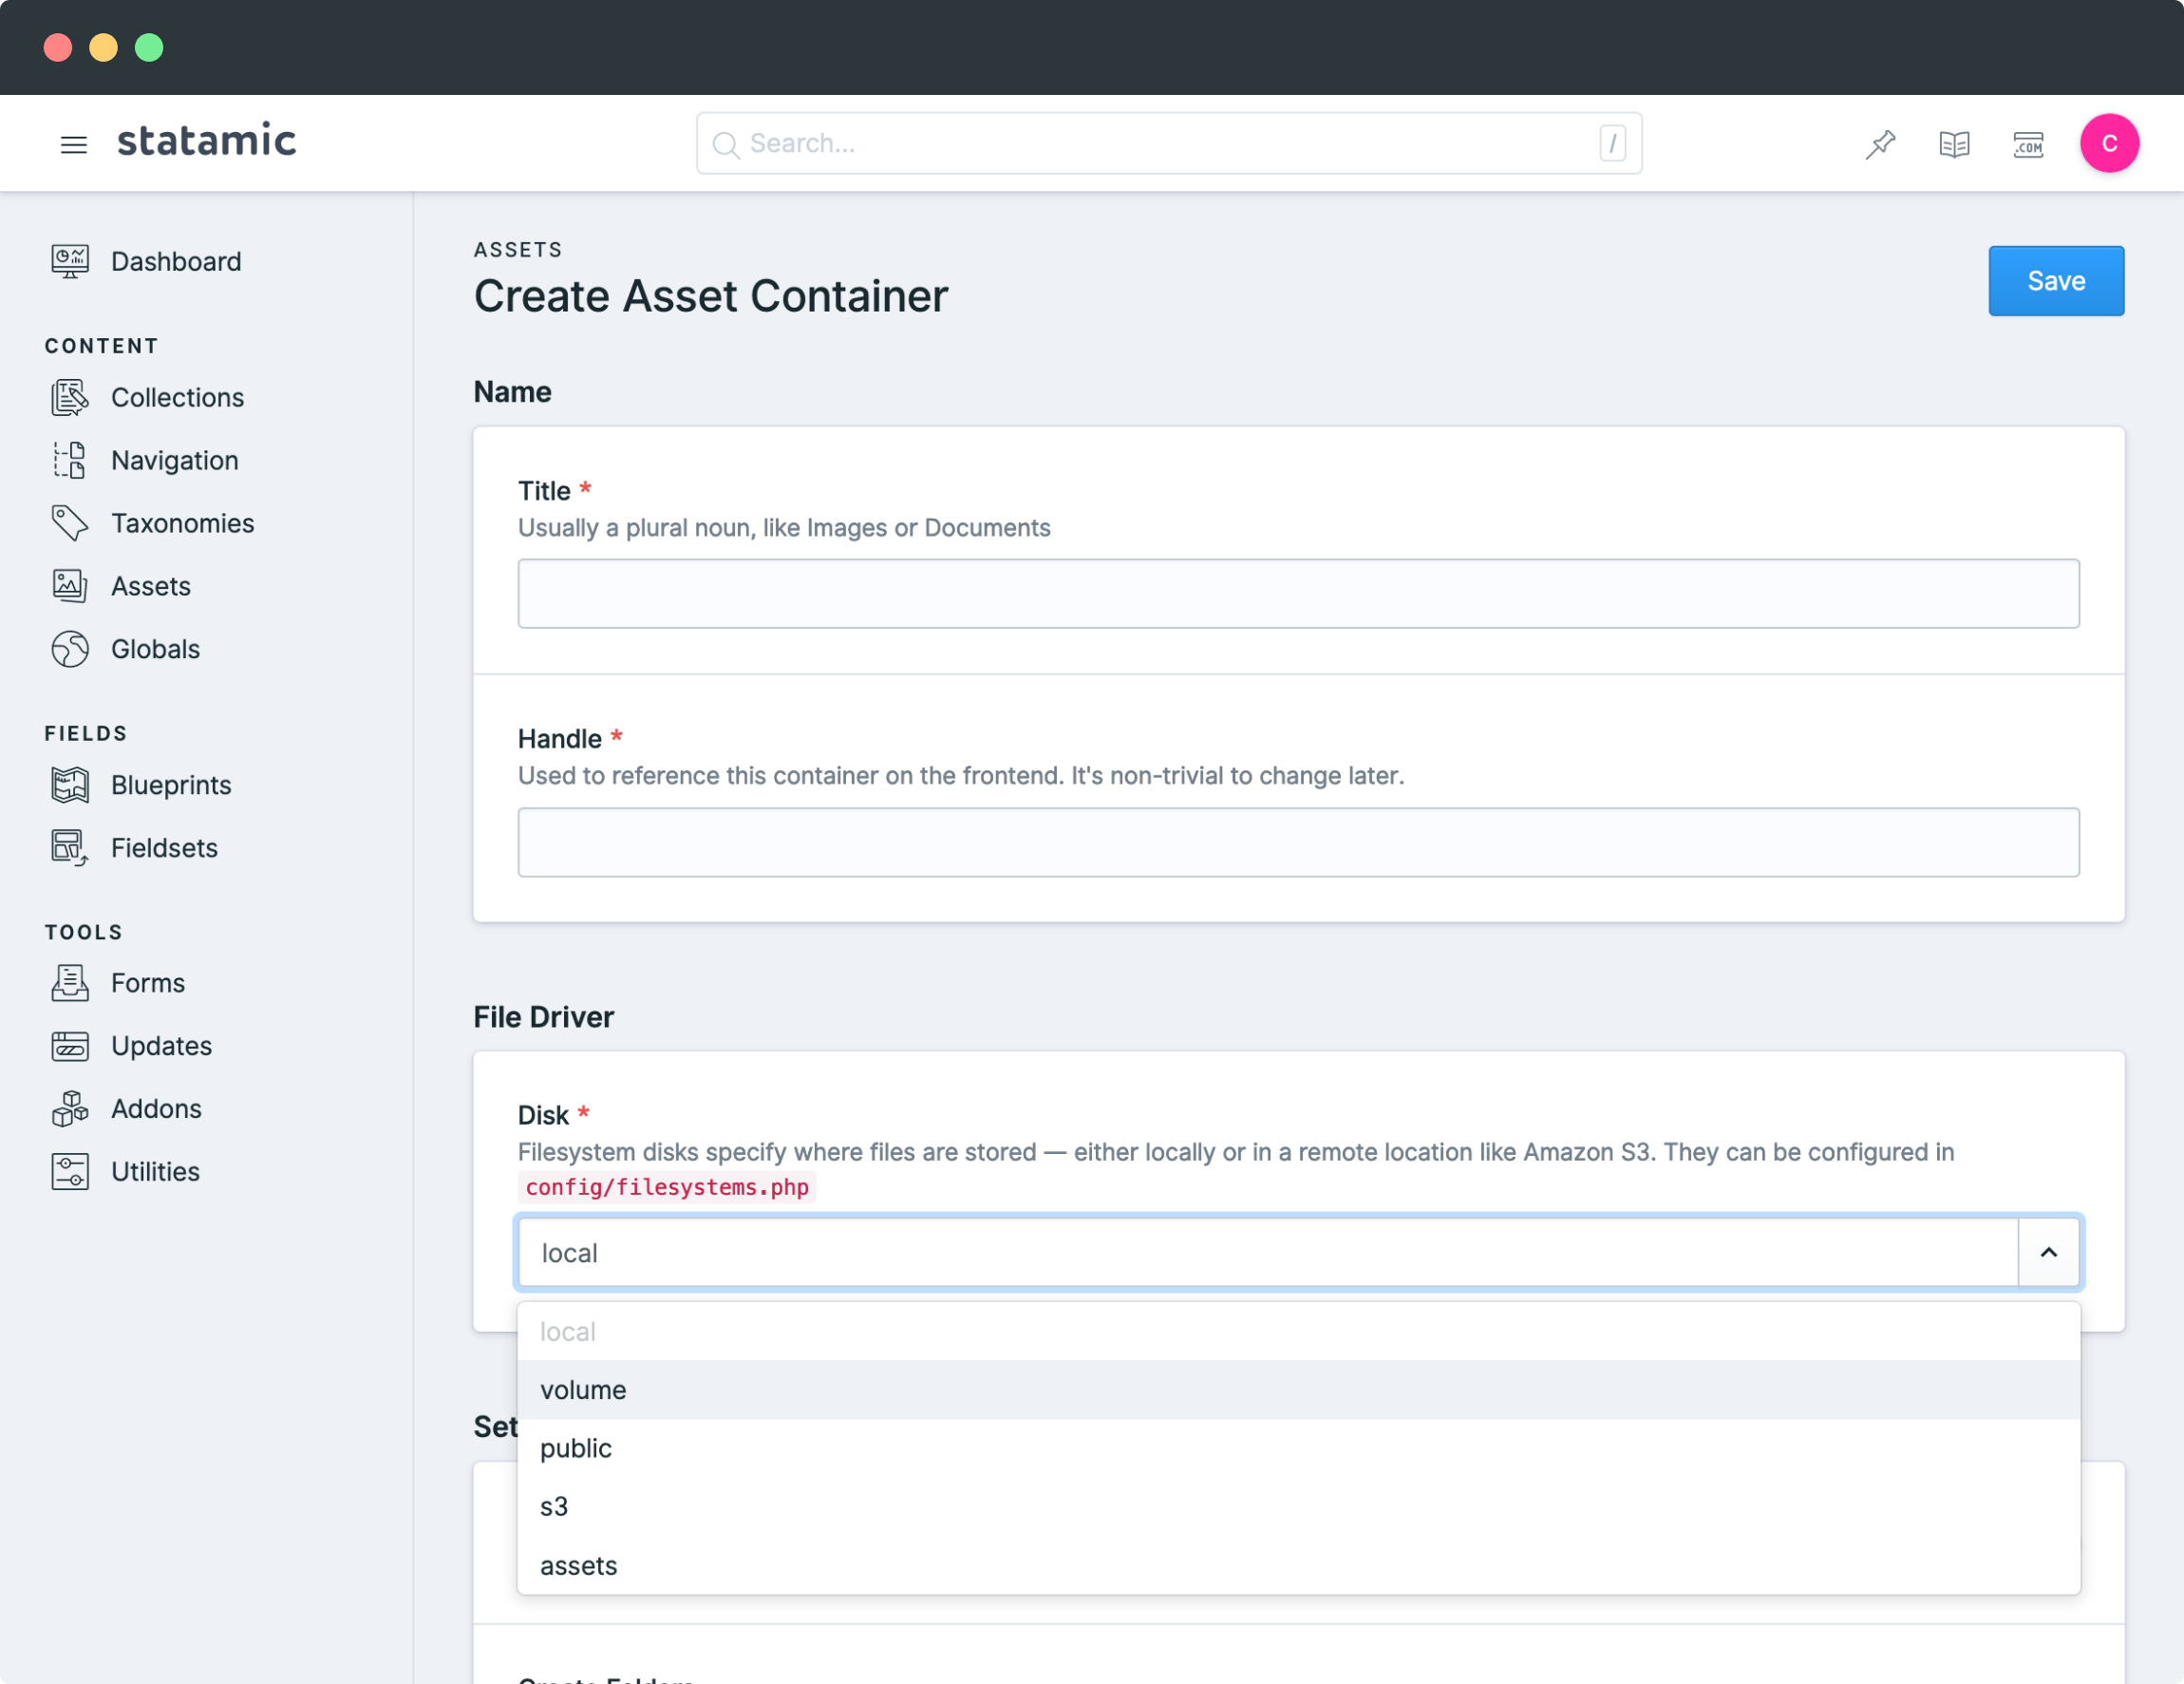Collapse the Disk dropdown chevron

2049,1252
